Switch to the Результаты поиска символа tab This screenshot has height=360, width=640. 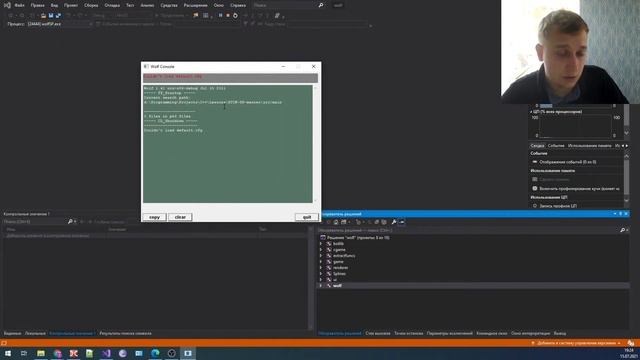click(x=125, y=333)
